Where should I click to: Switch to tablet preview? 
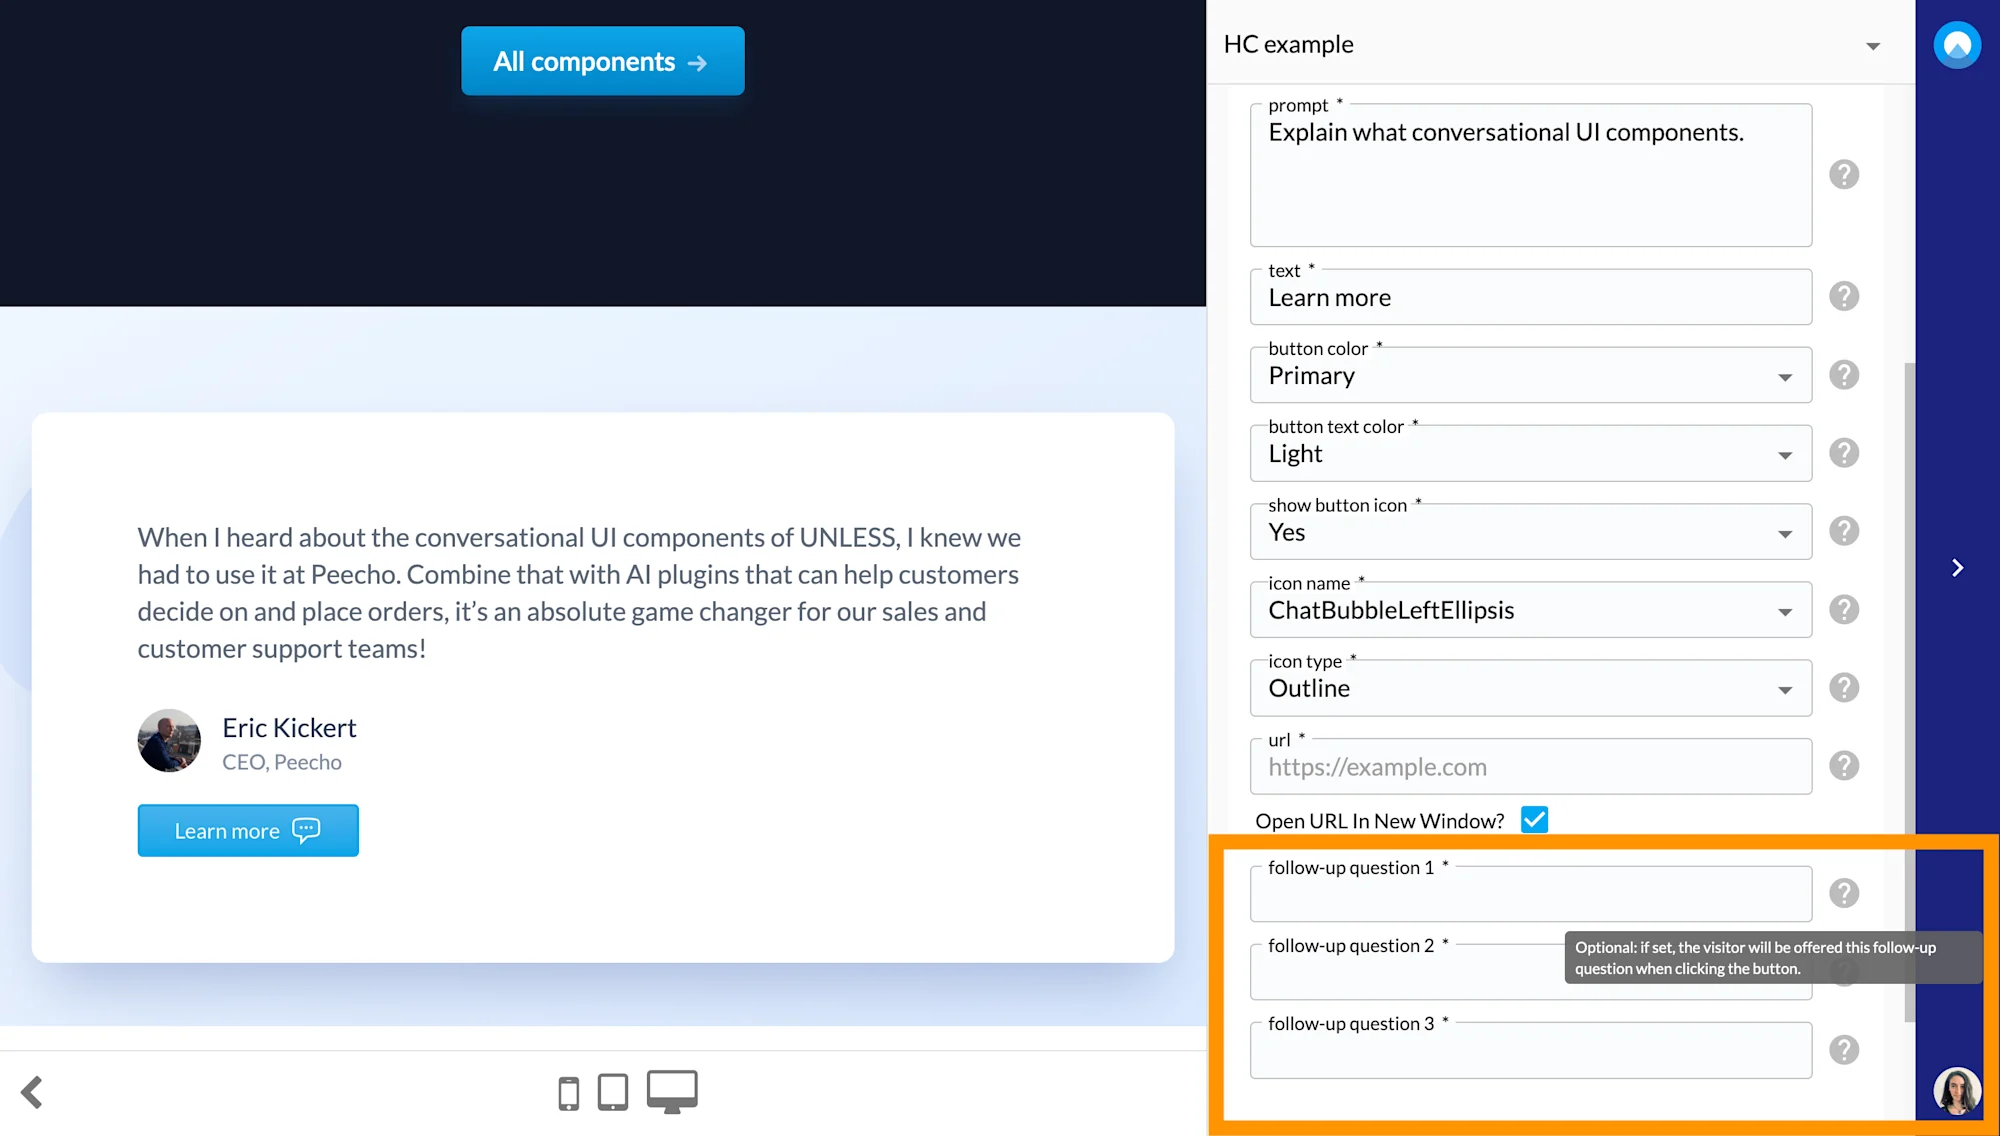(612, 1091)
